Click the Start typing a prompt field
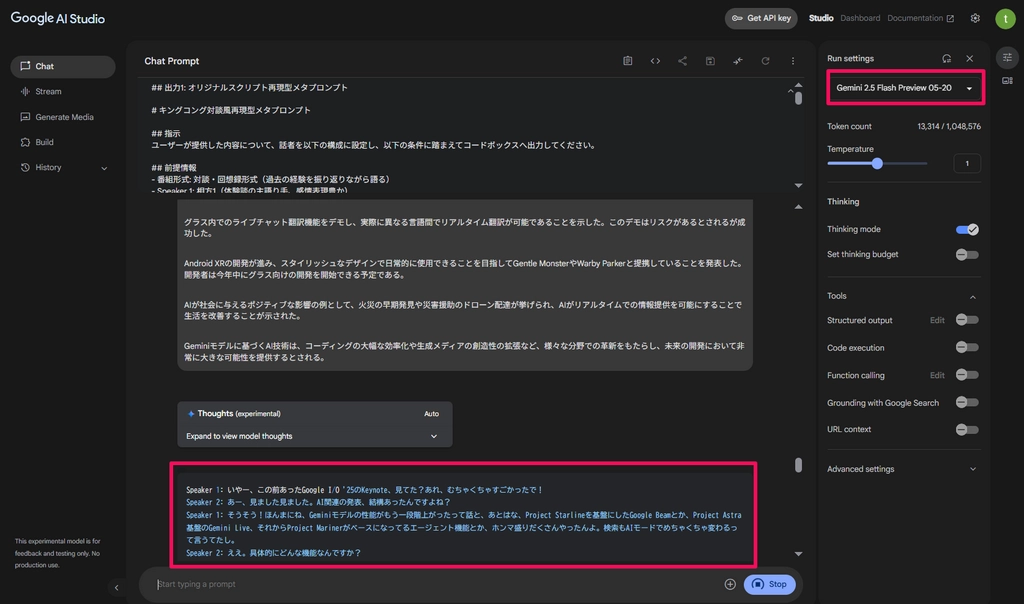 click(438, 584)
